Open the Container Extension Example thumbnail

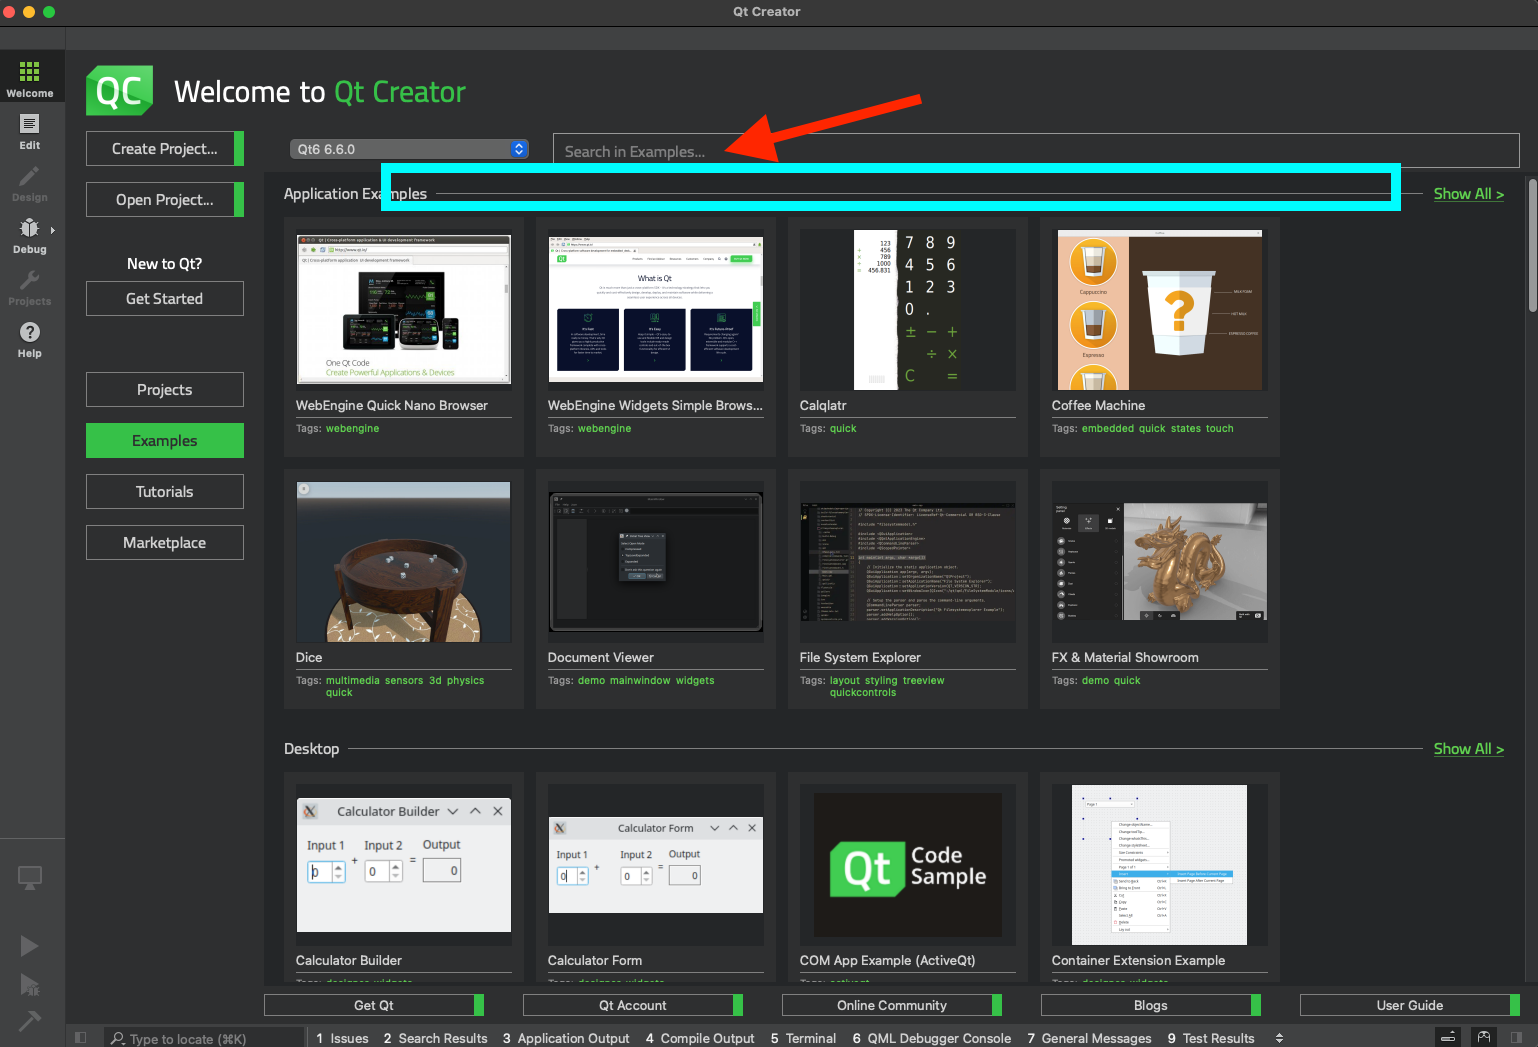click(x=1160, y=865)
